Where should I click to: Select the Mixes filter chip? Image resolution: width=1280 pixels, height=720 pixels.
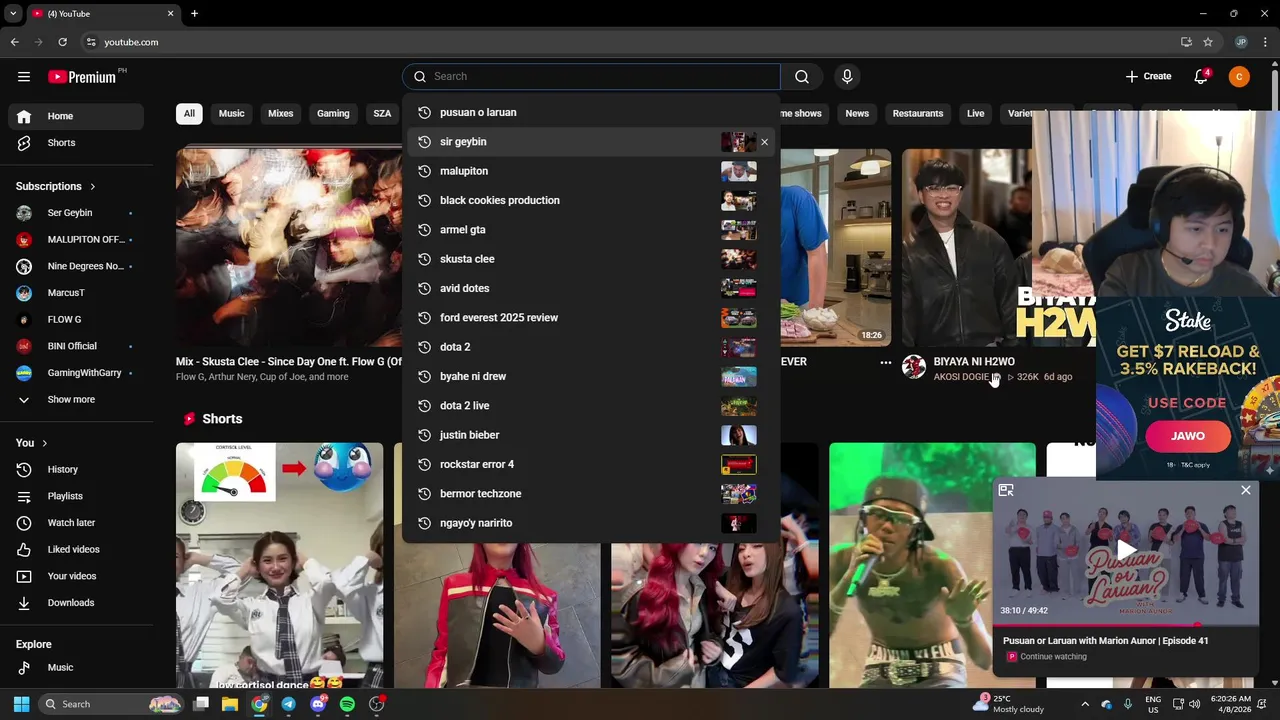point(281,114)
